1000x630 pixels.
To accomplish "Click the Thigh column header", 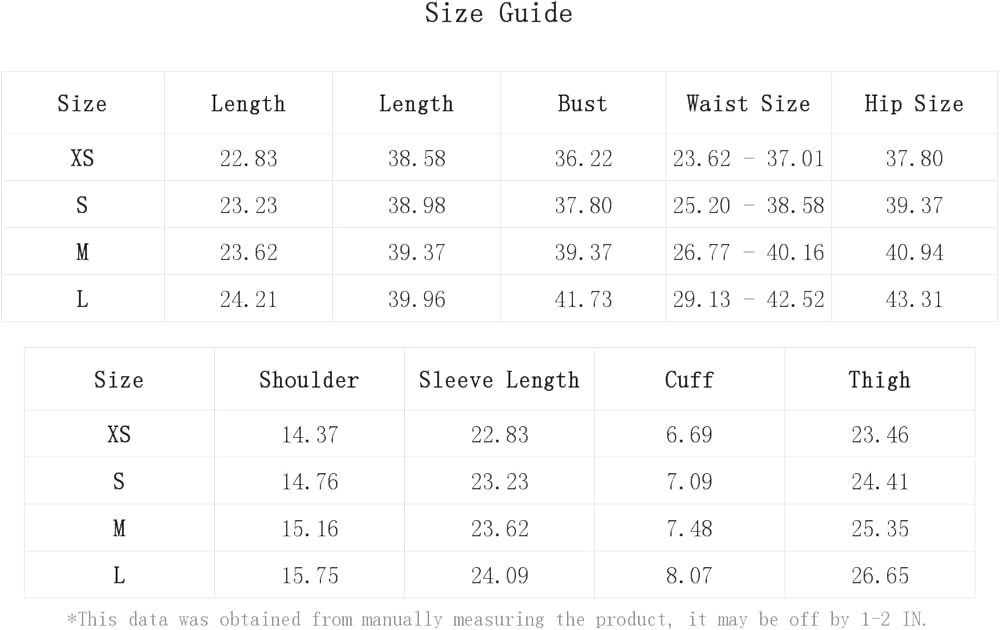I will (x=879, y=380).
